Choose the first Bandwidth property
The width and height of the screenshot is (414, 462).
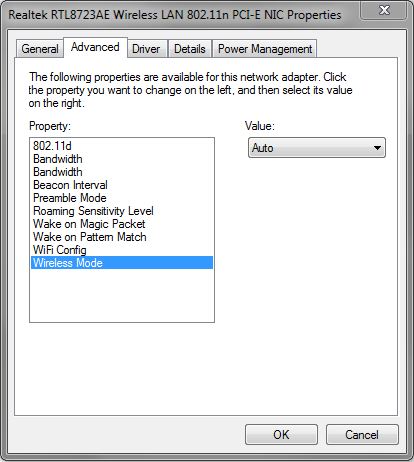tap(122, 159)
